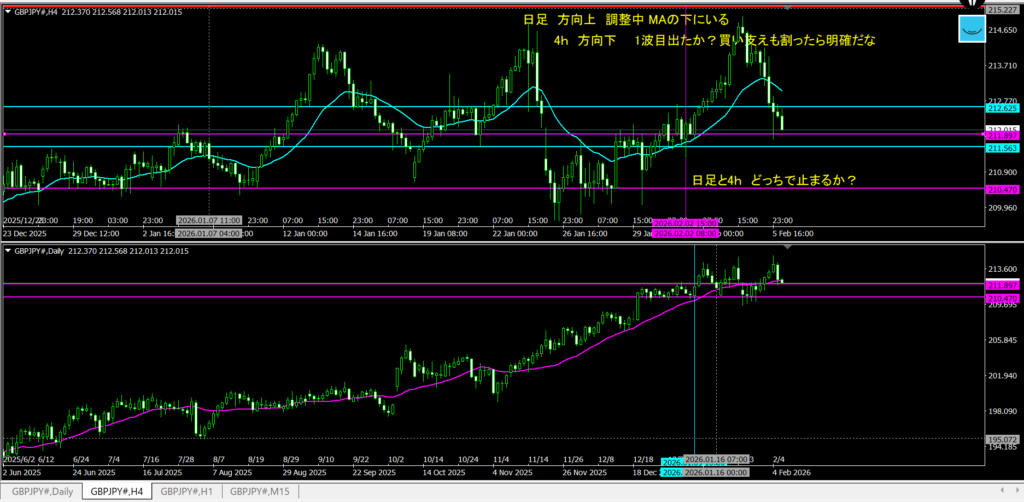The image size is (1024, 502).
Task: Select the cyan 212.625 price label
Action: pyautogui.click(x=1002, y=107)
